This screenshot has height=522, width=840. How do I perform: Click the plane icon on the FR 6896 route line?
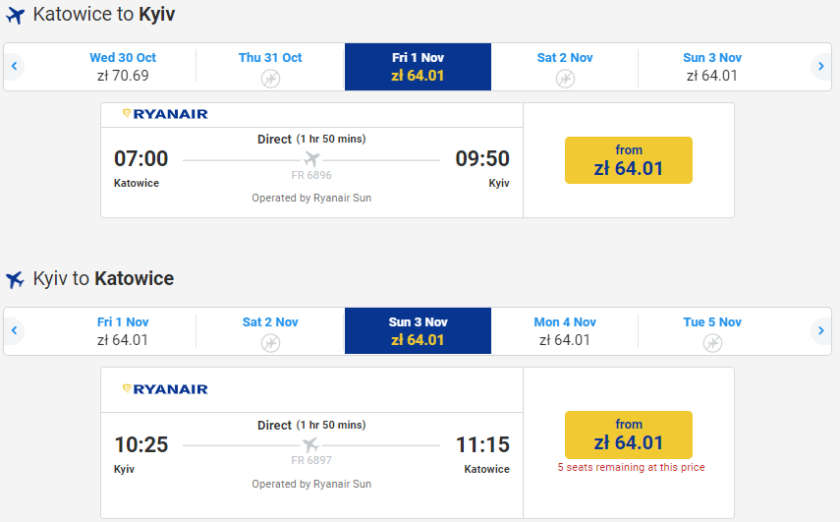pyautogui.click(x=311, y=159)
